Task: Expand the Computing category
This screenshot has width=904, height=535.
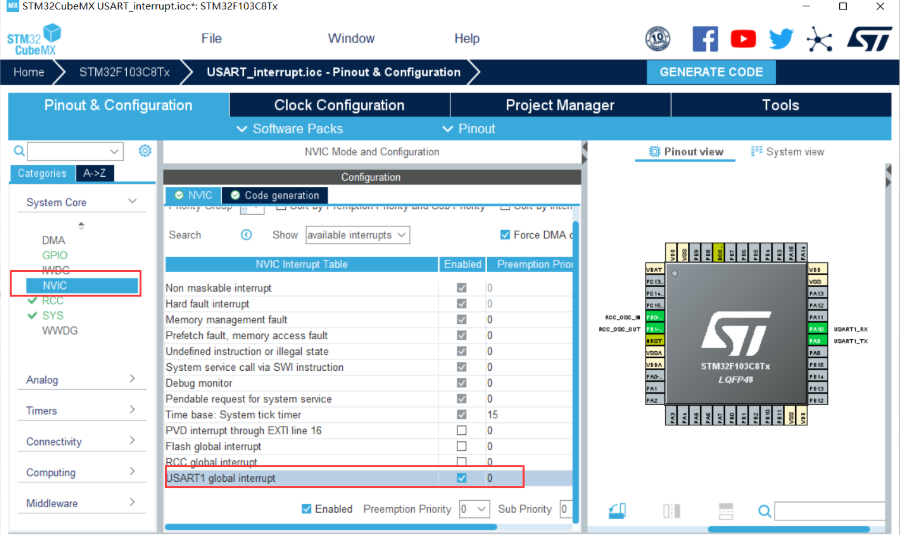Action: click(132, 472)
